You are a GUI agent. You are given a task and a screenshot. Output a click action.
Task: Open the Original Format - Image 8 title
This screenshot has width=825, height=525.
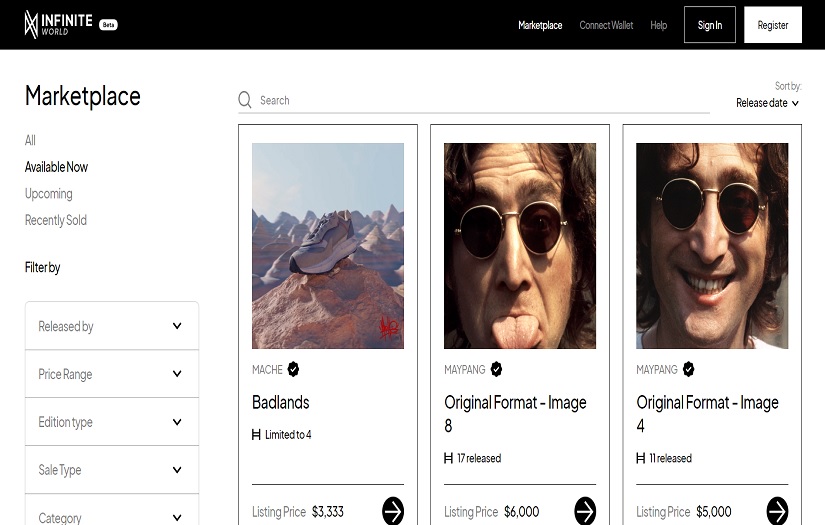[x=515, y=414]
